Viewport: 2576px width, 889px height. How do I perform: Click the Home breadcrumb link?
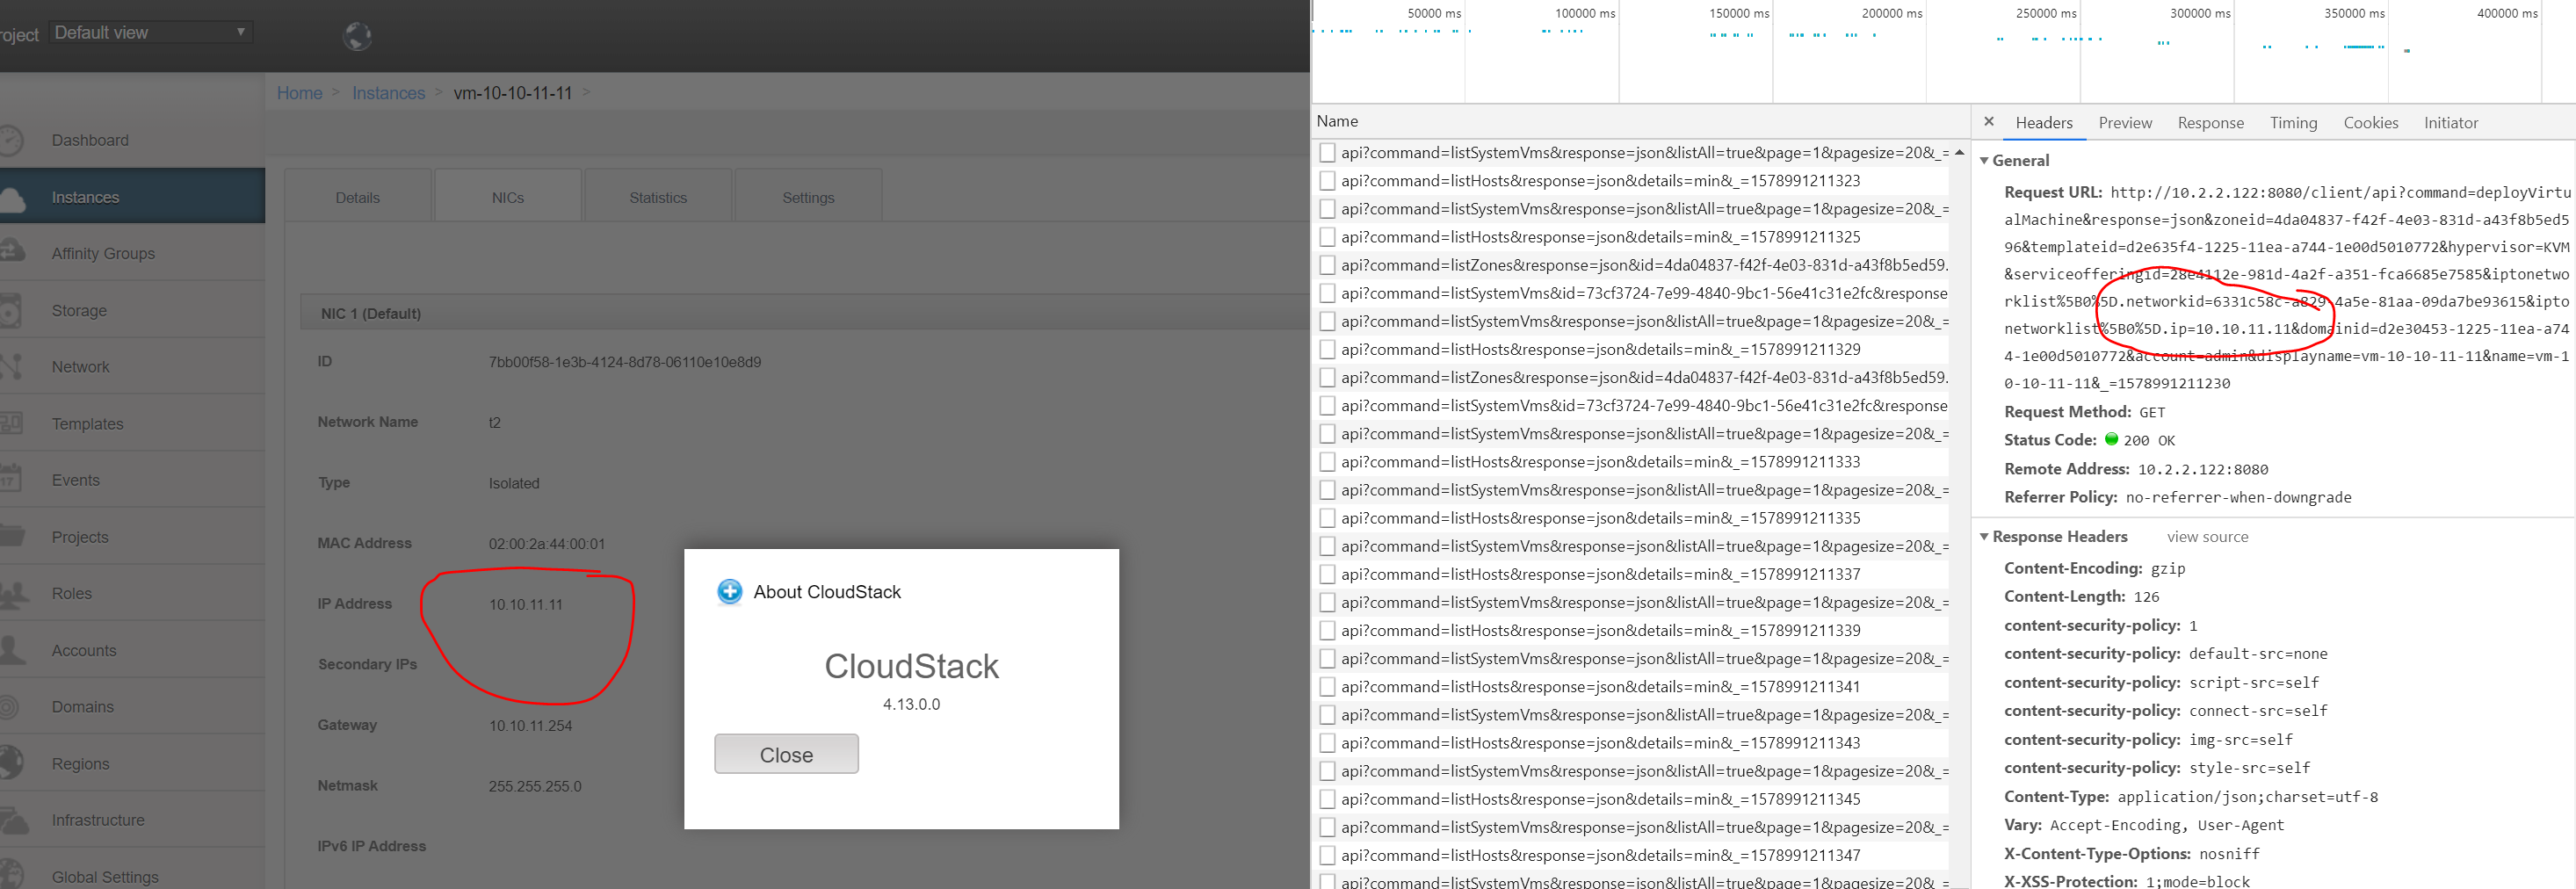tap(299, 92)
